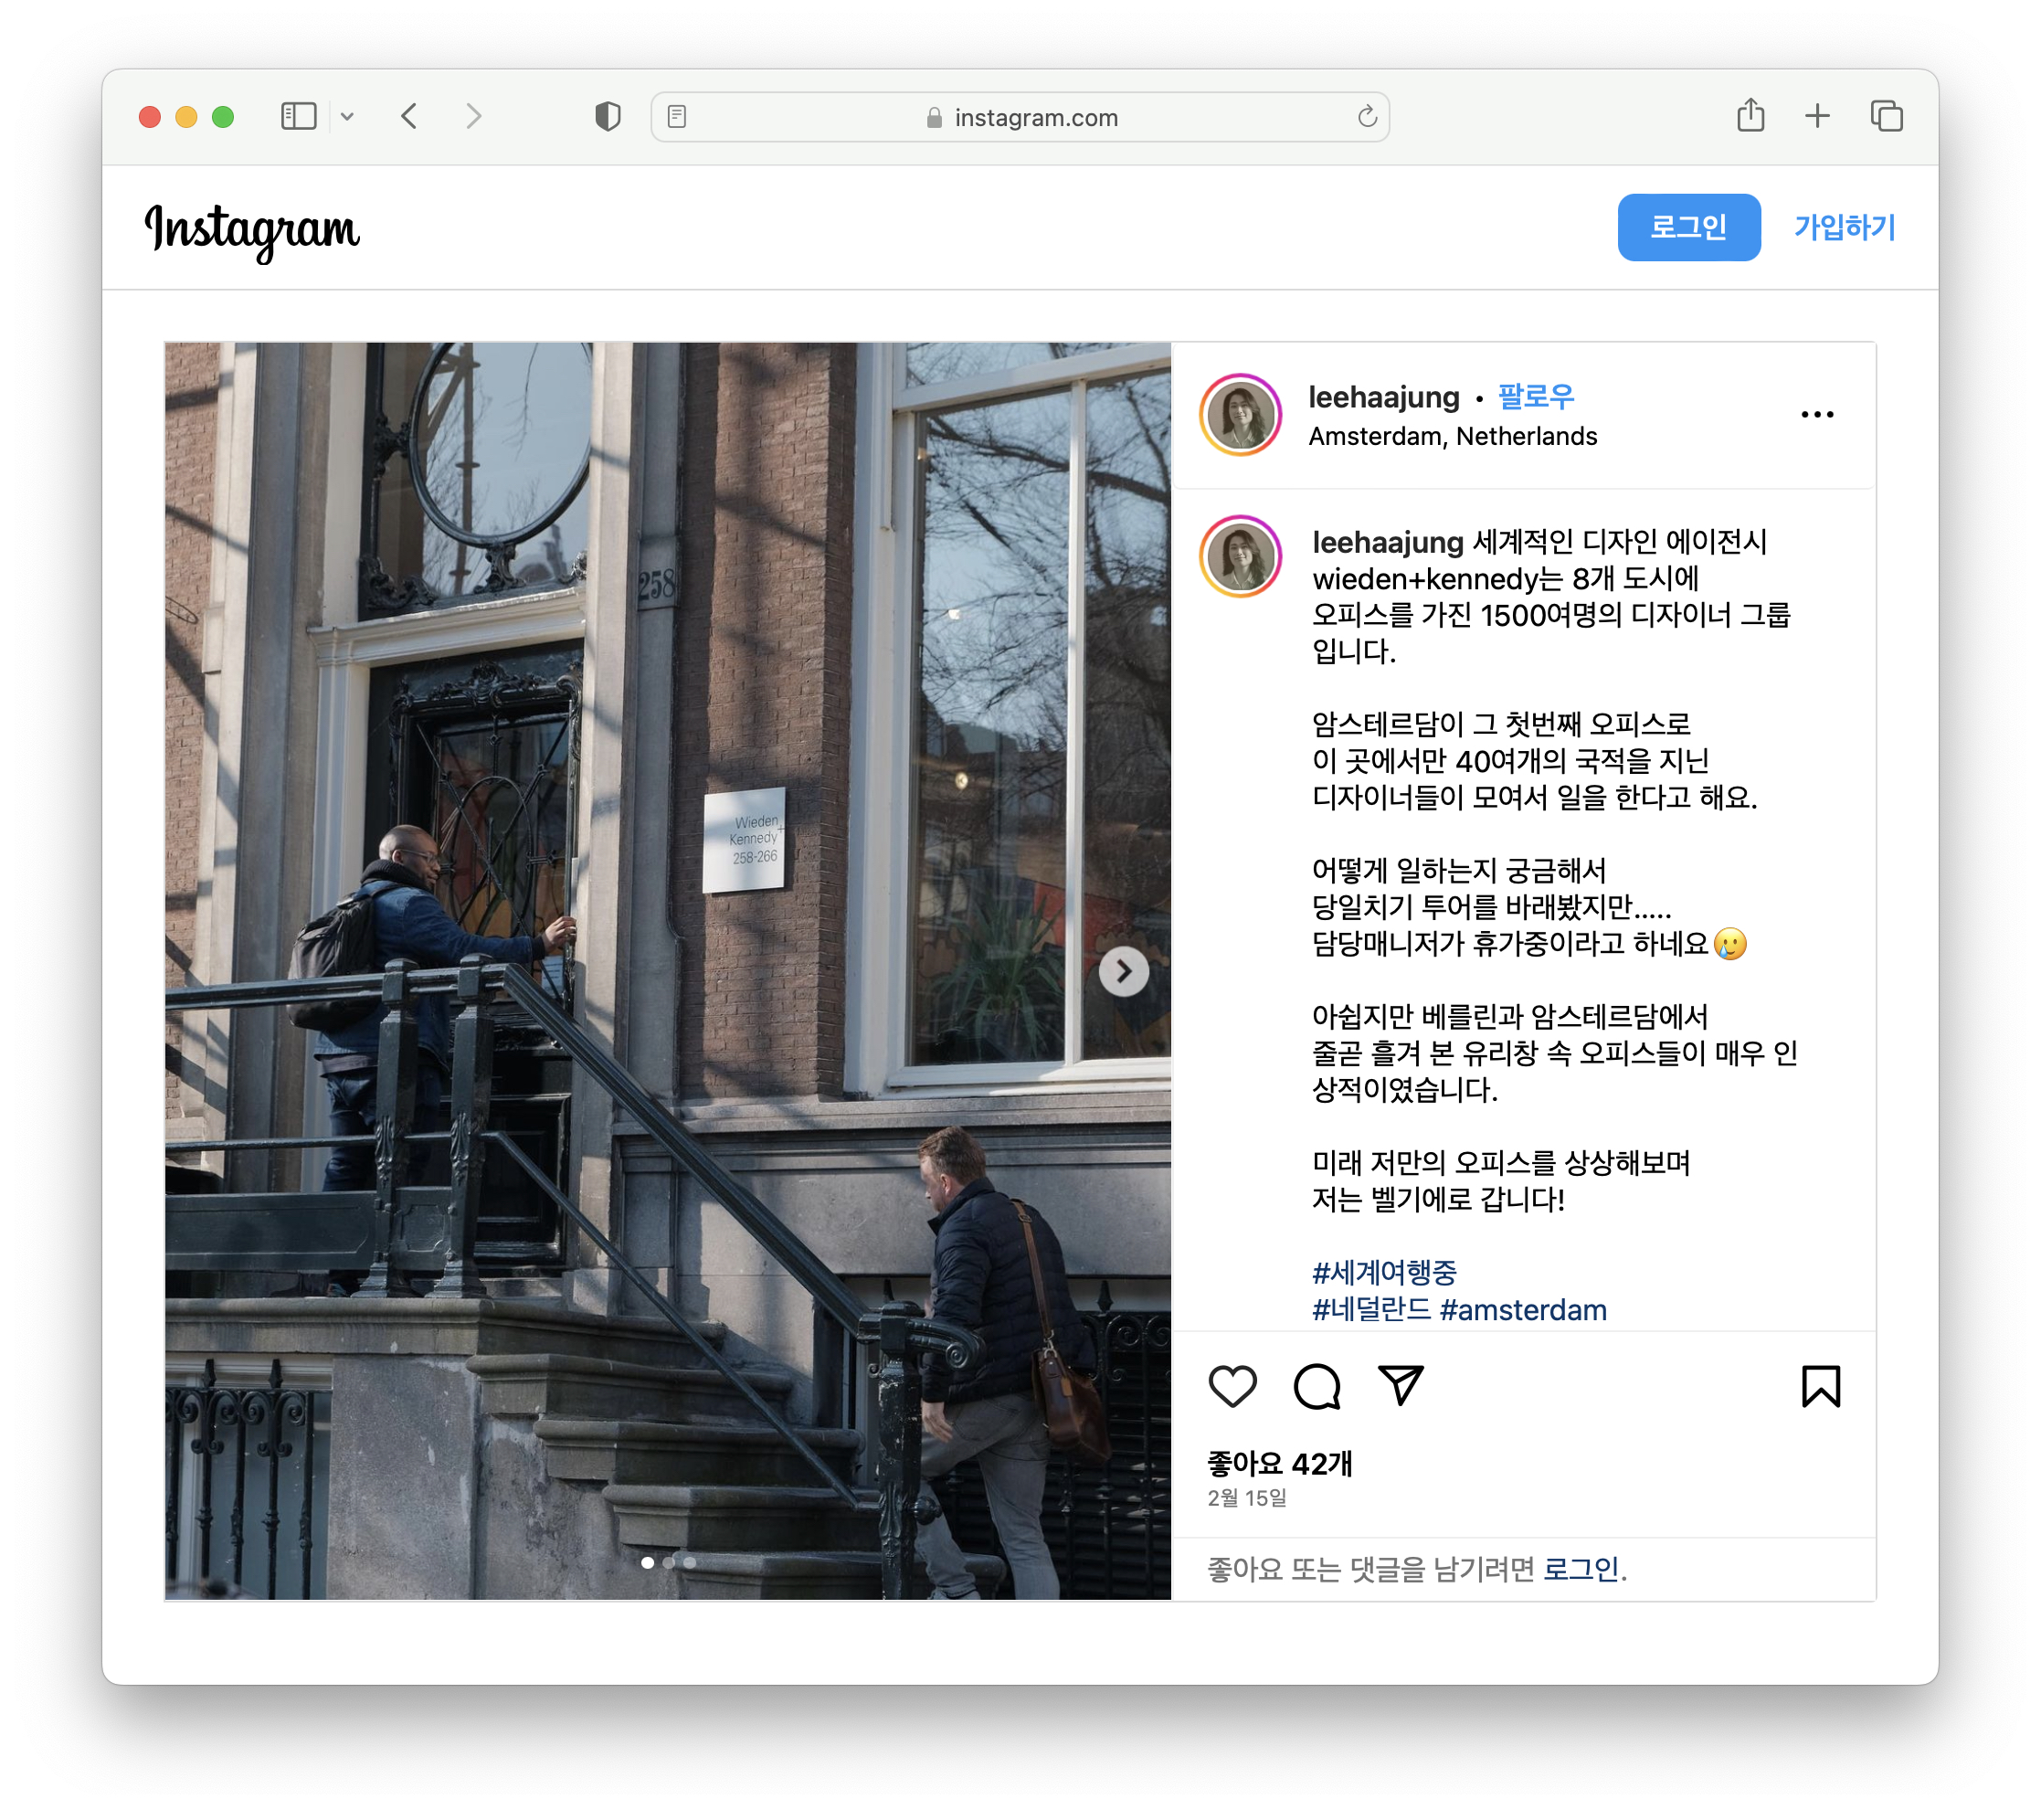
Task: Click the blue 로그인 button
Action: [1688, 228]
